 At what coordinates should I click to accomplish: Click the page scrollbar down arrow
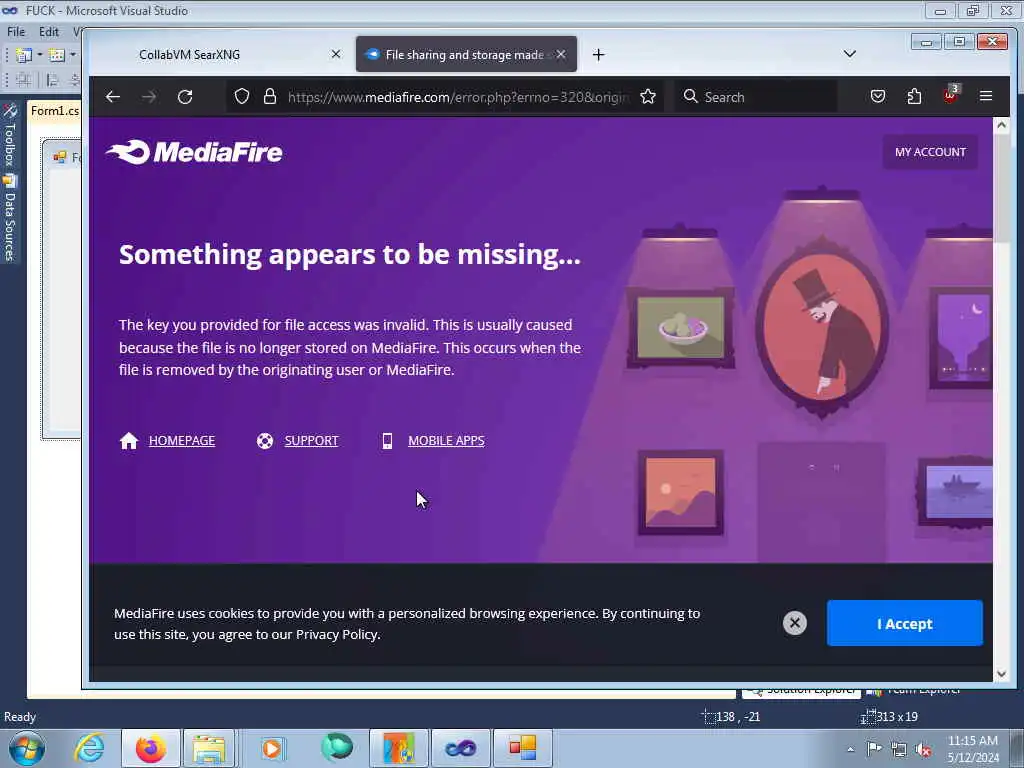[1001, 674]
